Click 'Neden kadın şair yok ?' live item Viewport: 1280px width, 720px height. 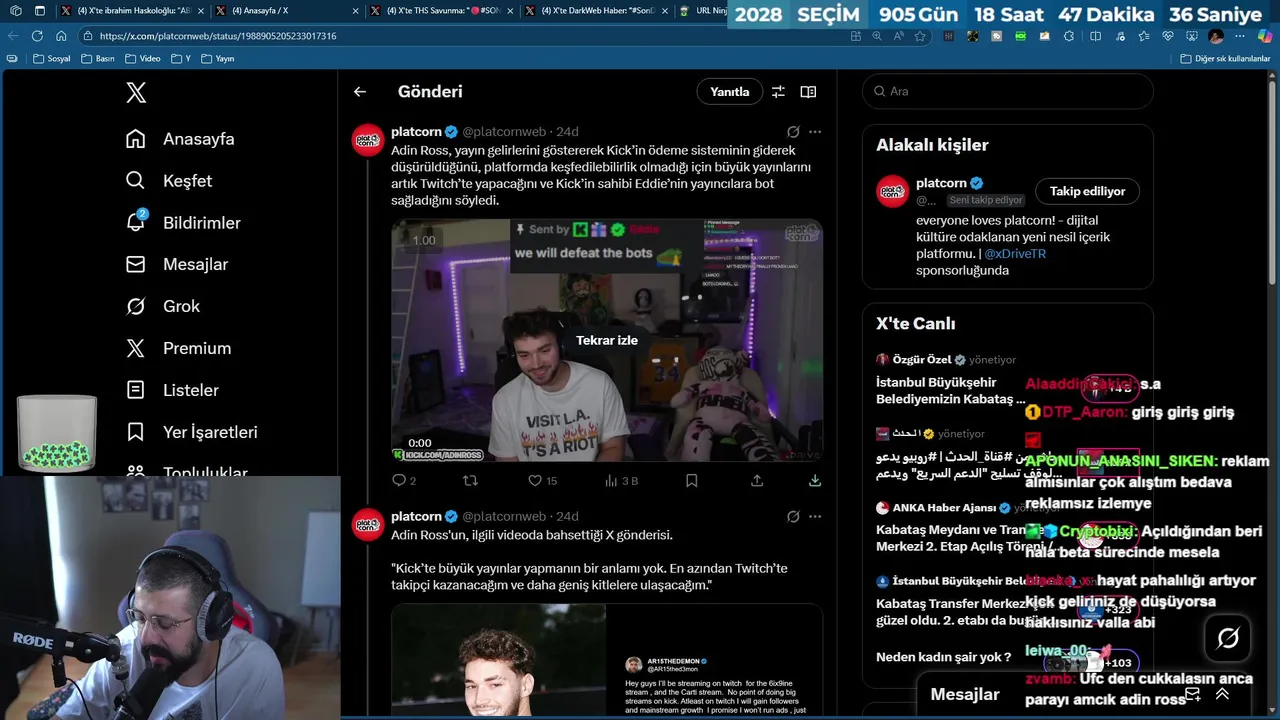coord(944,657)
